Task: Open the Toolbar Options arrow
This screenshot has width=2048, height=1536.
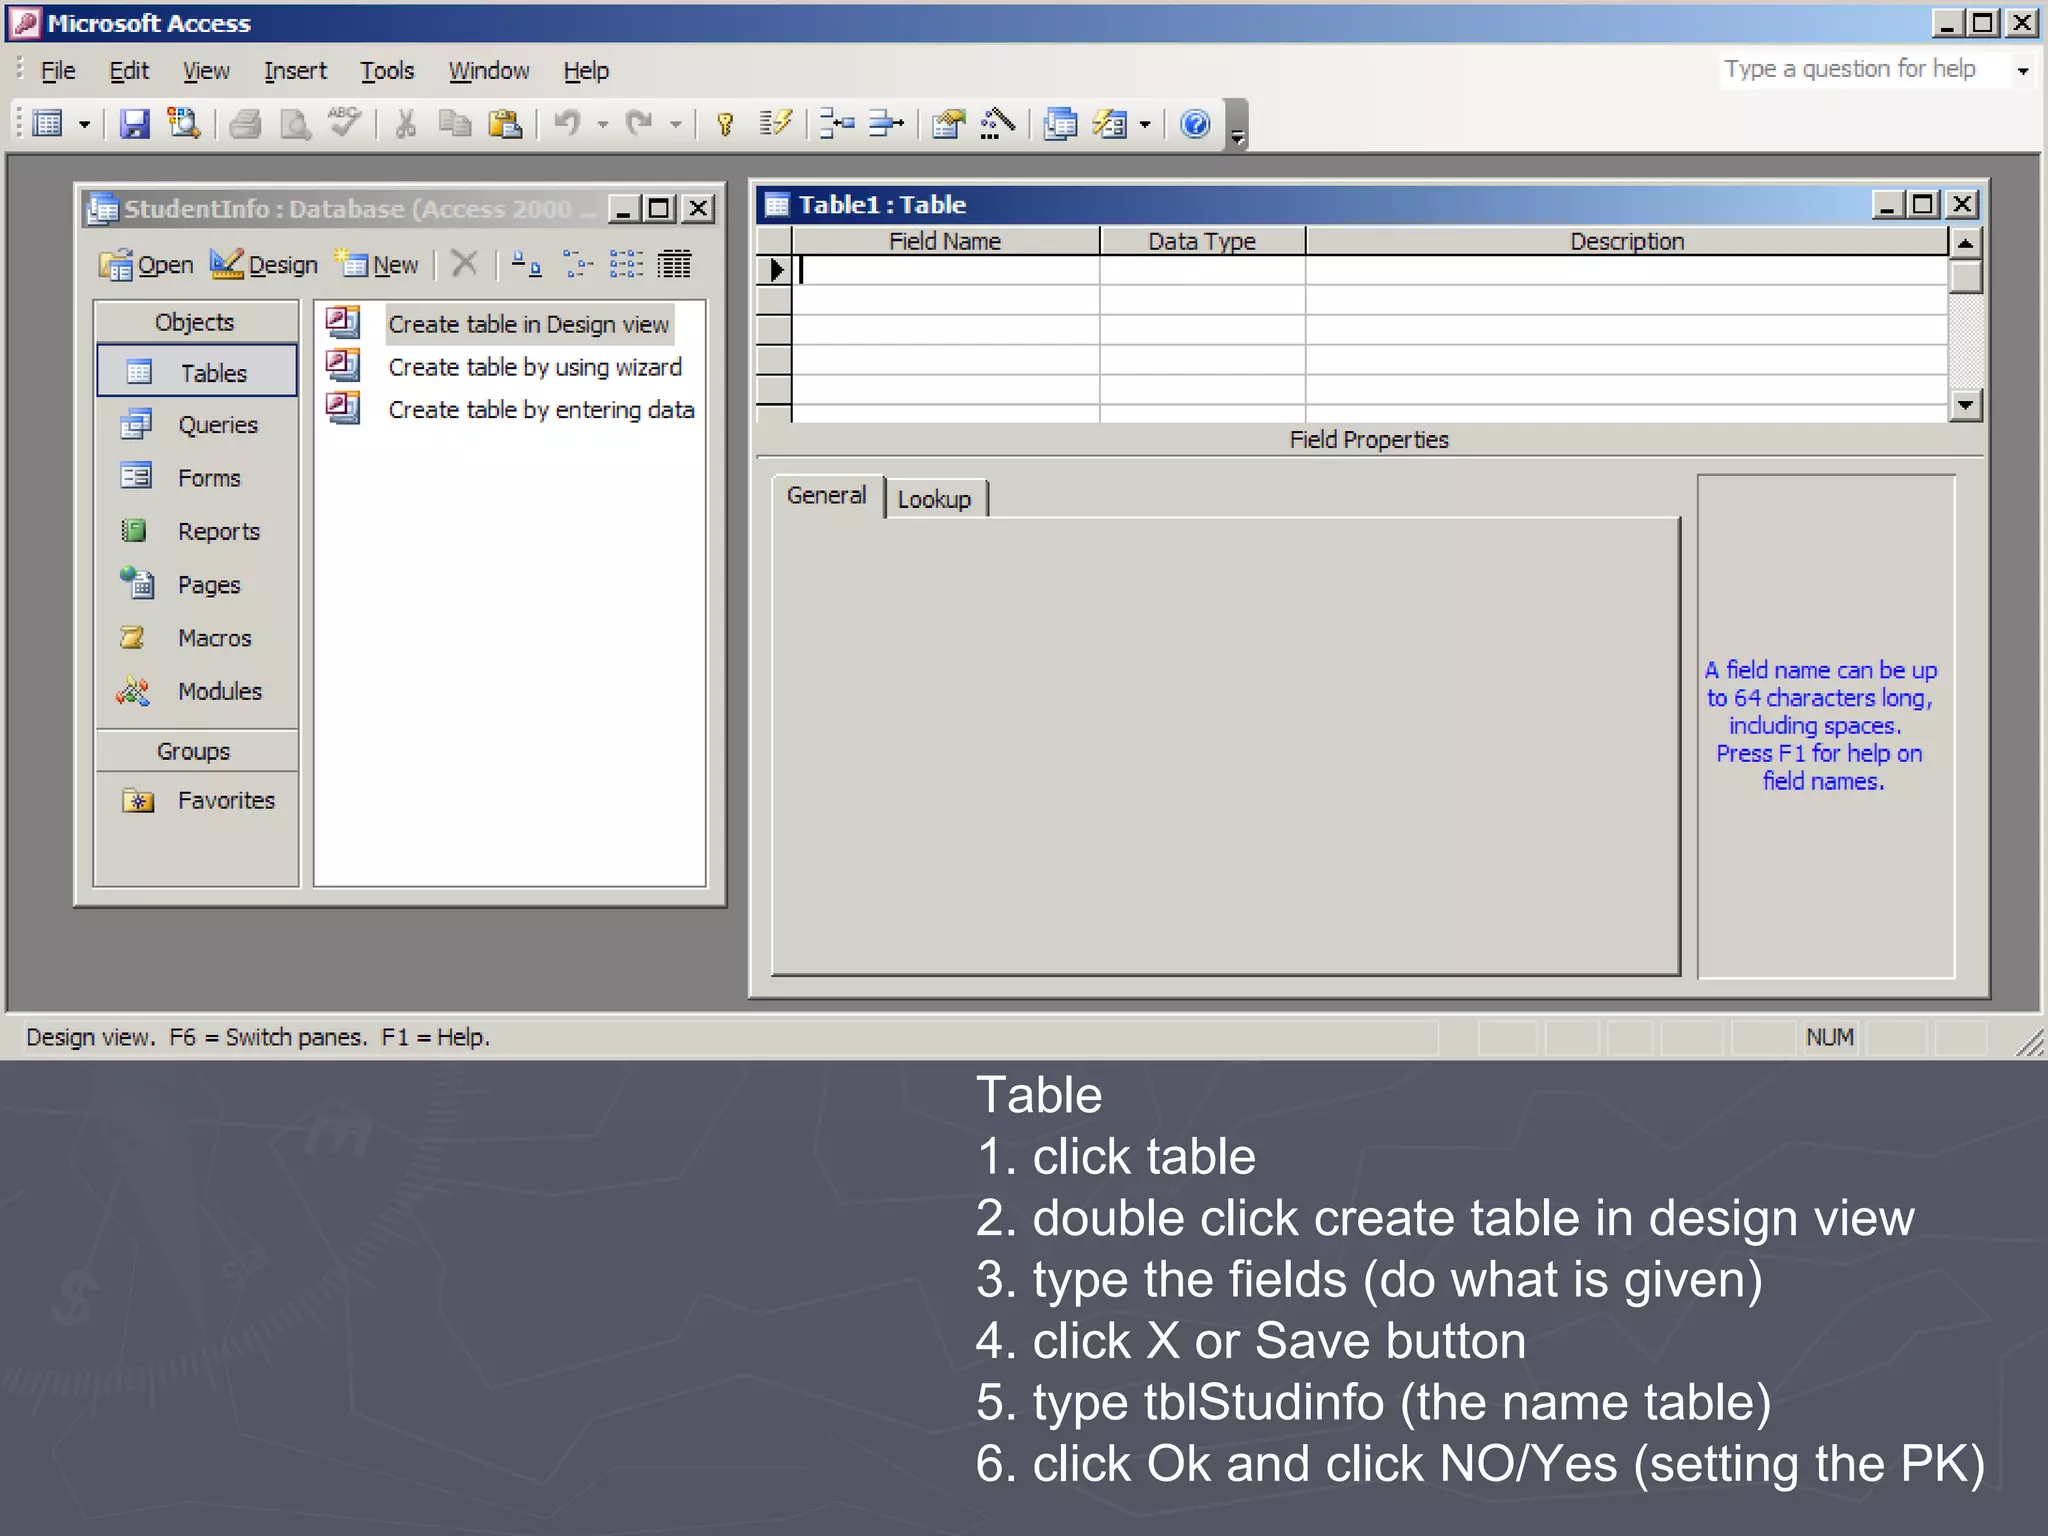Action: pyautogui.click(x=1237, y=124)
